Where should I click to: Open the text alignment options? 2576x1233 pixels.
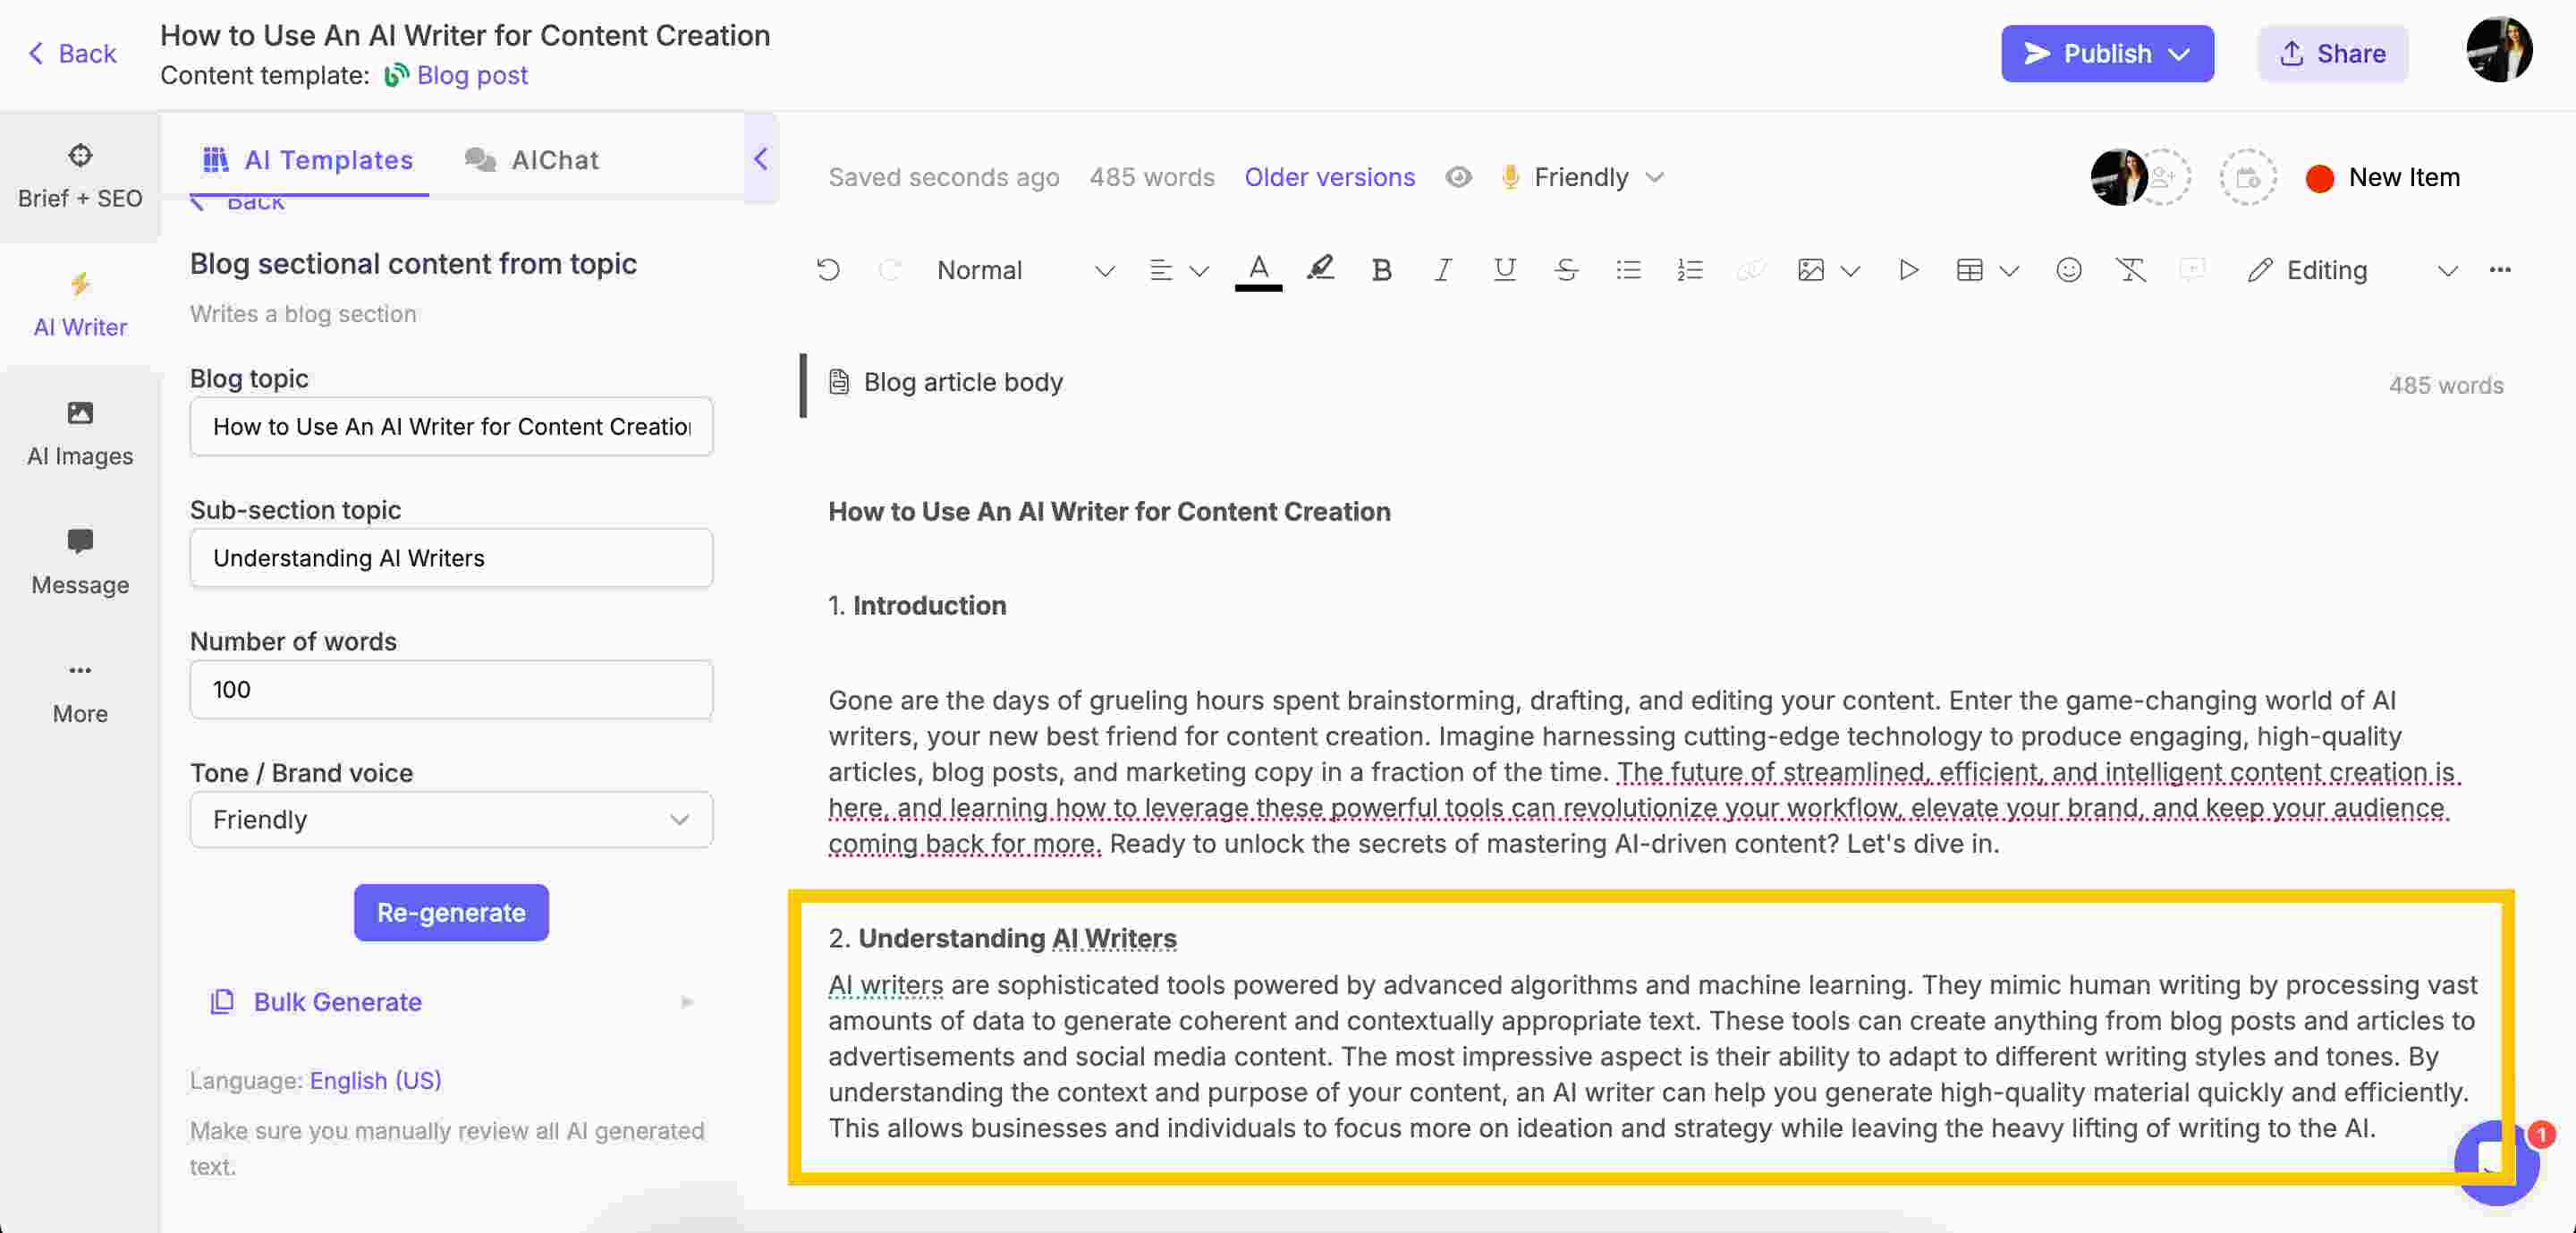(x=1178, y=270)
